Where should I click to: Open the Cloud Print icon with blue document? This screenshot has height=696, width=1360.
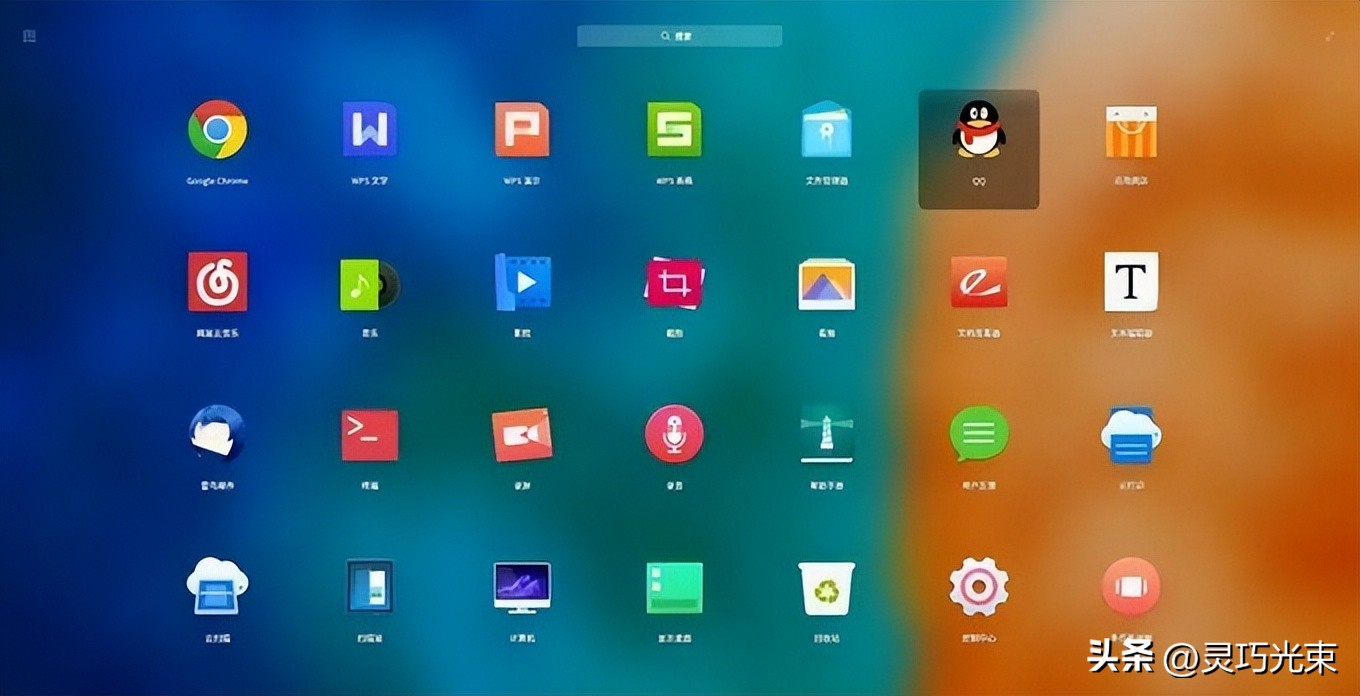[x=1131, y=435]
